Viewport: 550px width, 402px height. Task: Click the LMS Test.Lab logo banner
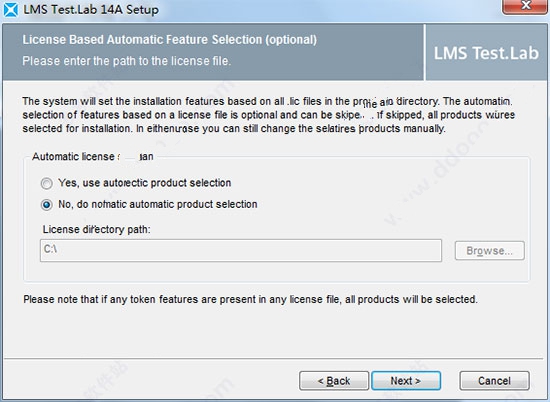(486, 53)
